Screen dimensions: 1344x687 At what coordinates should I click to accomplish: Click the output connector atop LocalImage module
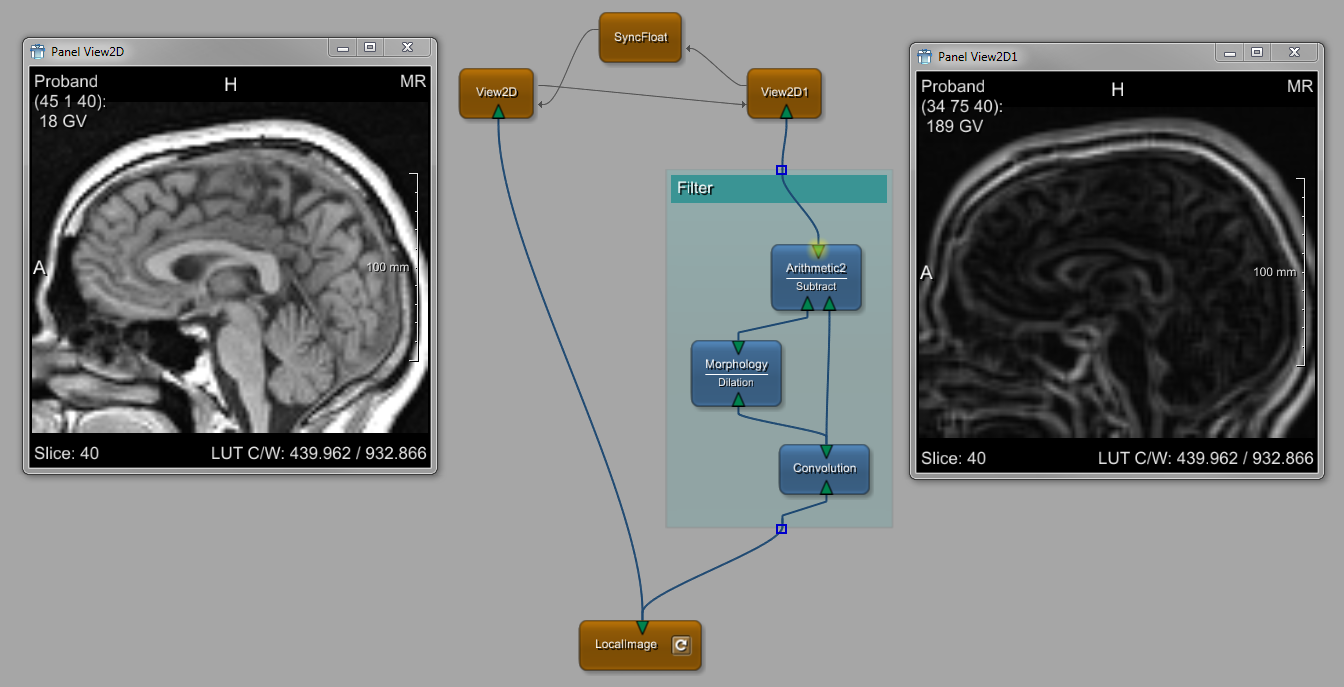641,627
